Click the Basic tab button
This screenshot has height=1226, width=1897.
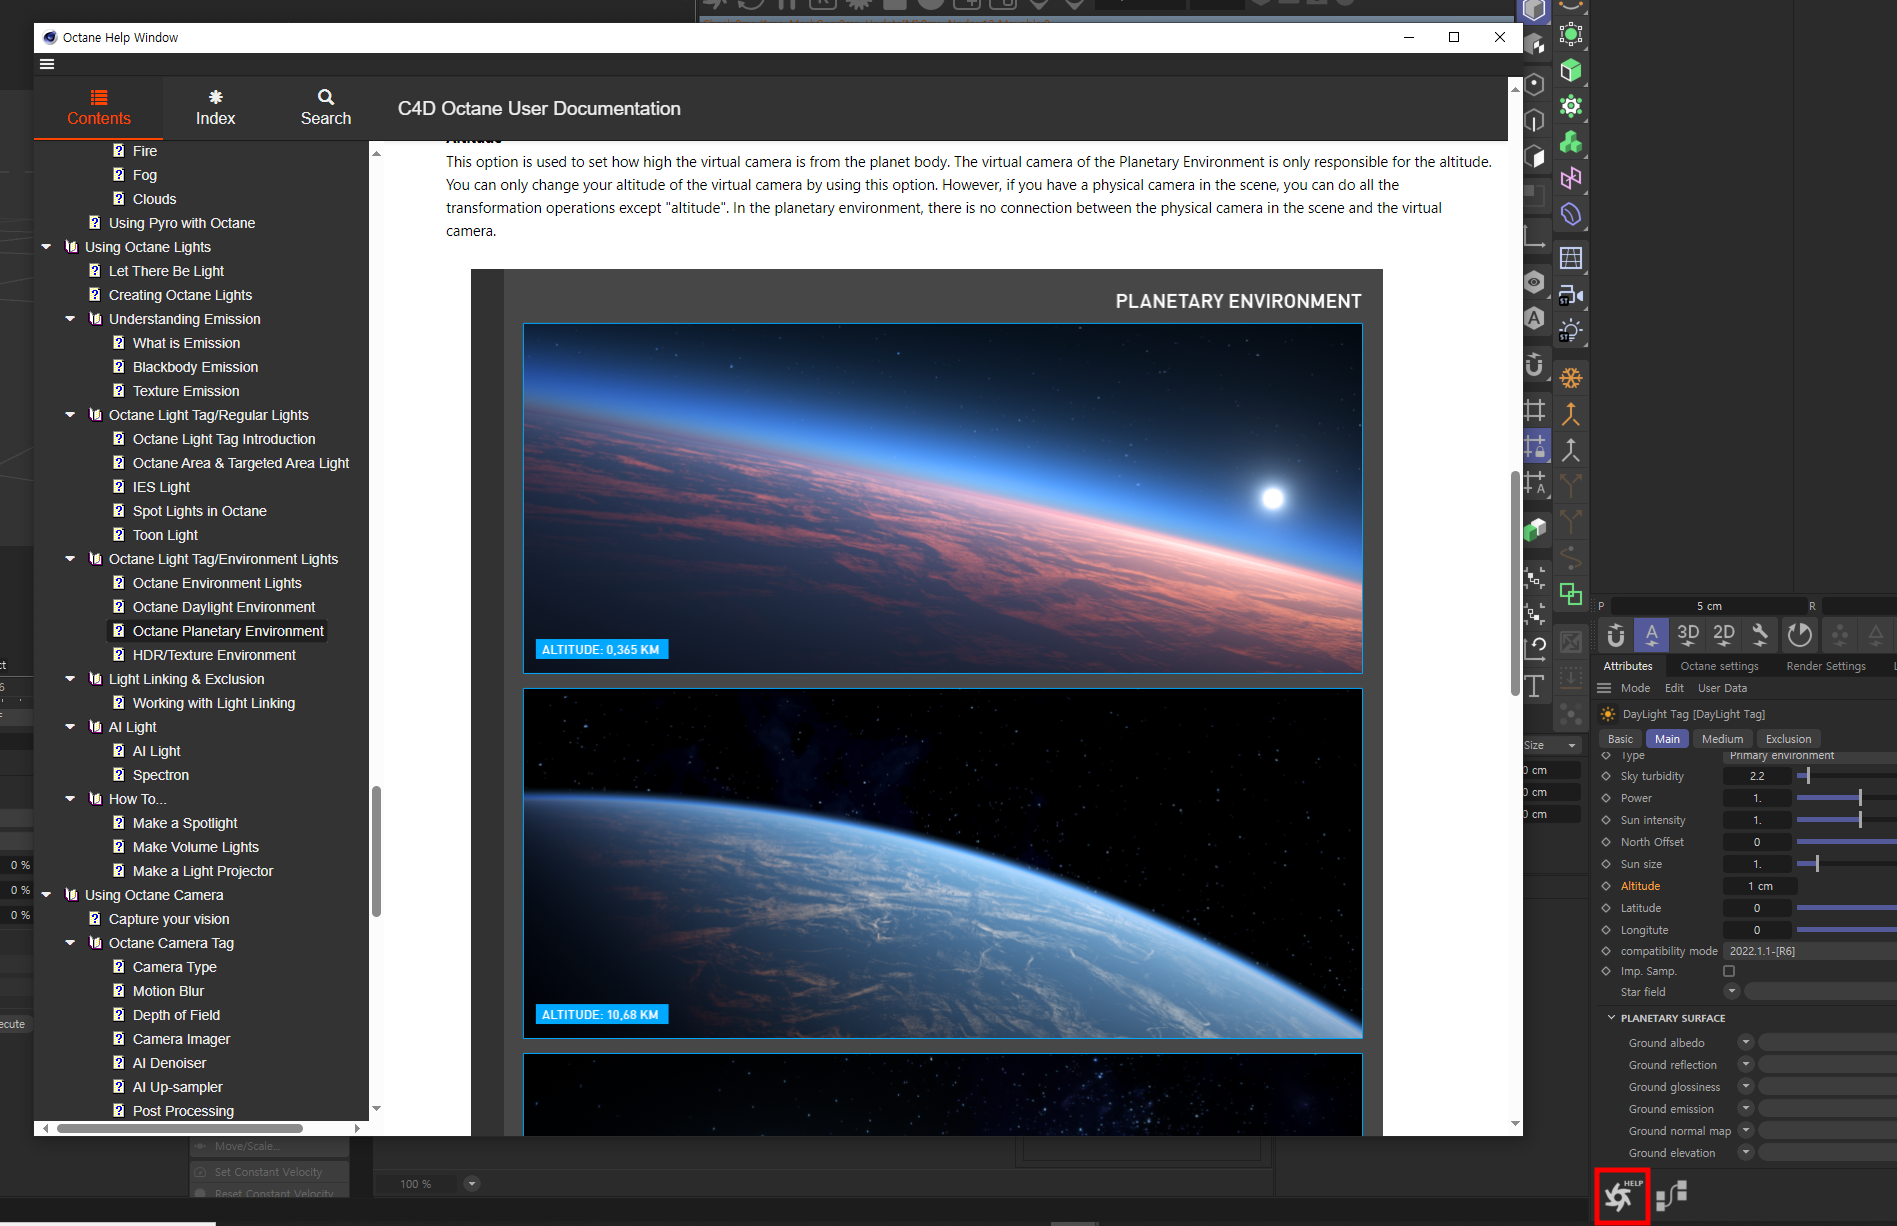(1620, 739)
